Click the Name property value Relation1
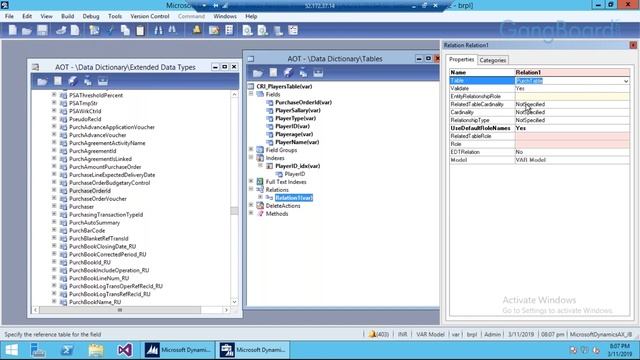 tap(572, 72)
